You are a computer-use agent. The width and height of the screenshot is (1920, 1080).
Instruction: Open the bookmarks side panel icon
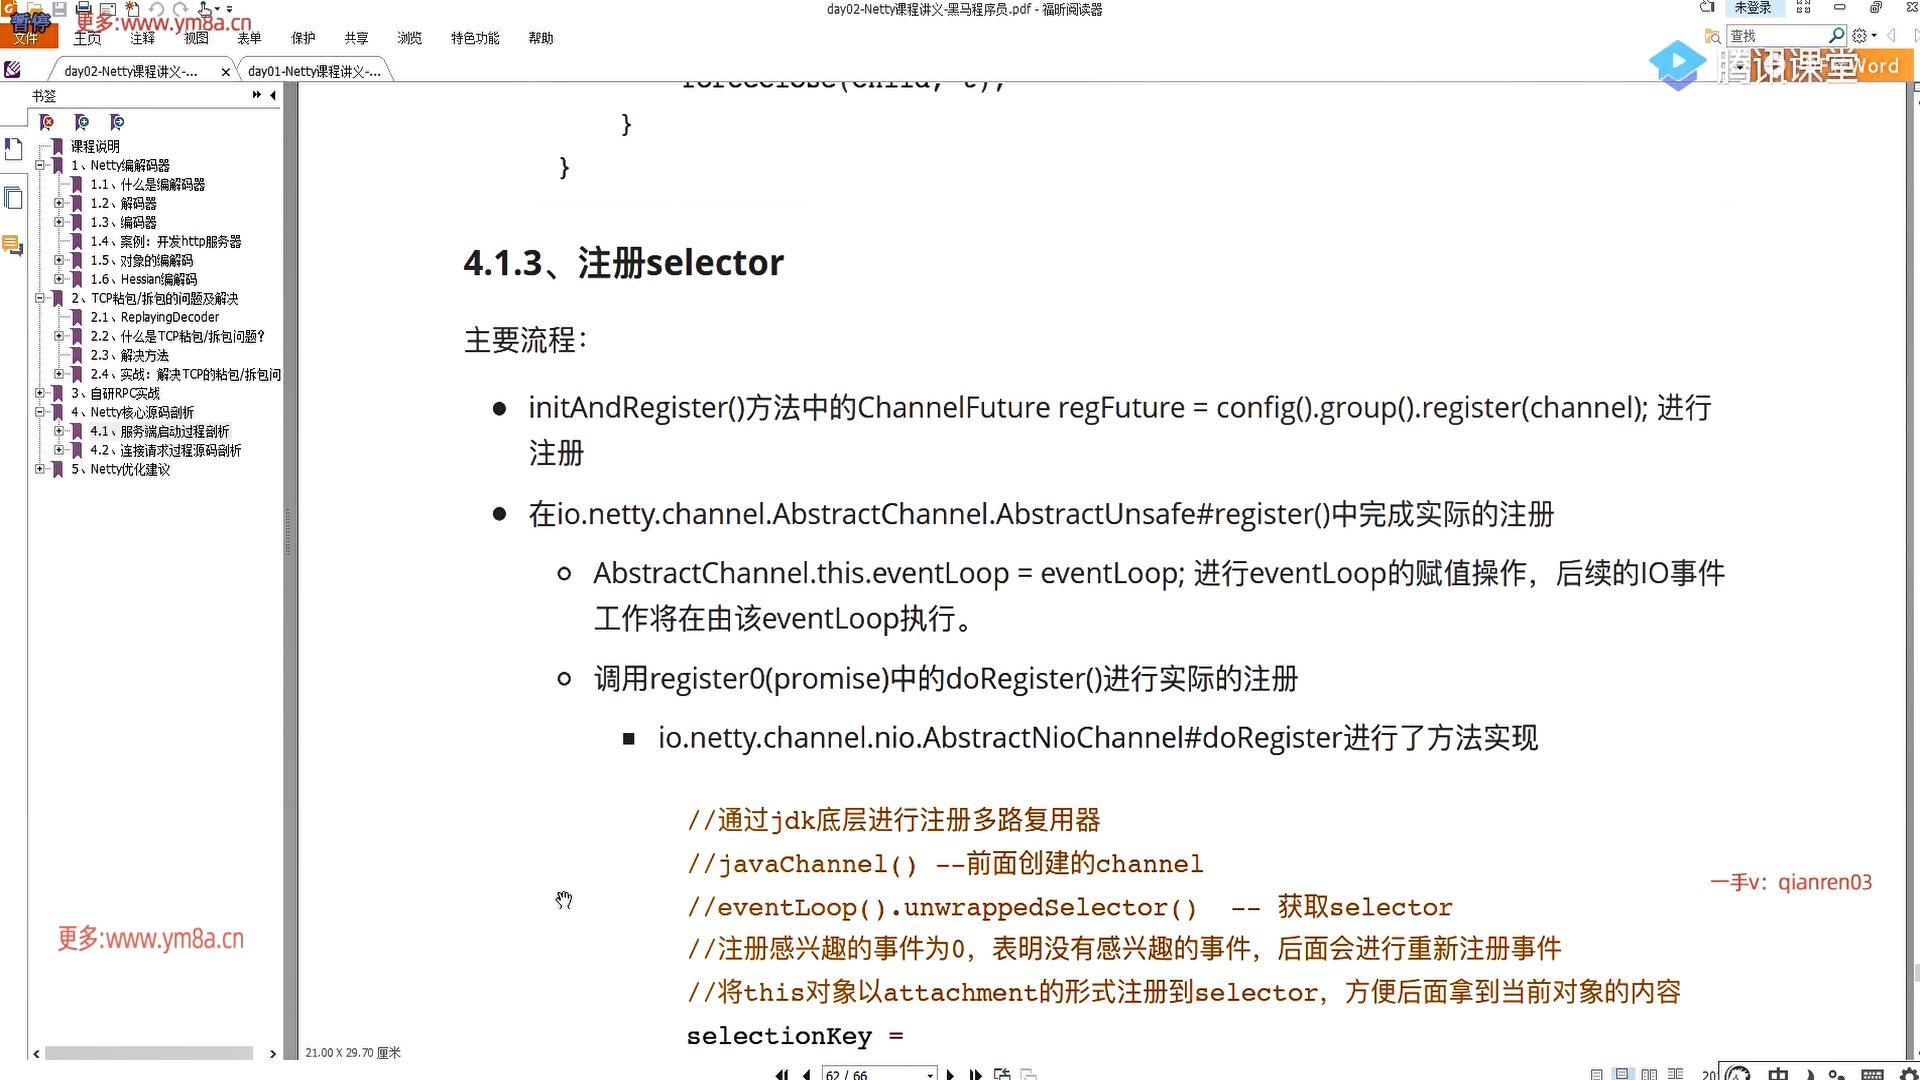(13, 150)
